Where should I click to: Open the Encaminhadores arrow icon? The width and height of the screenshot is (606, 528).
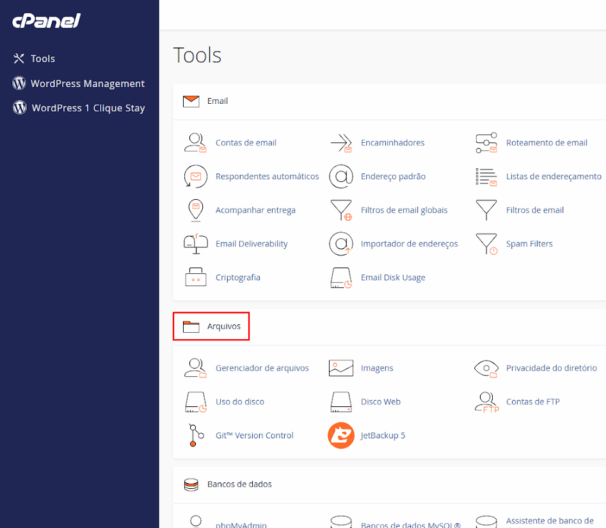coord(342,143)
